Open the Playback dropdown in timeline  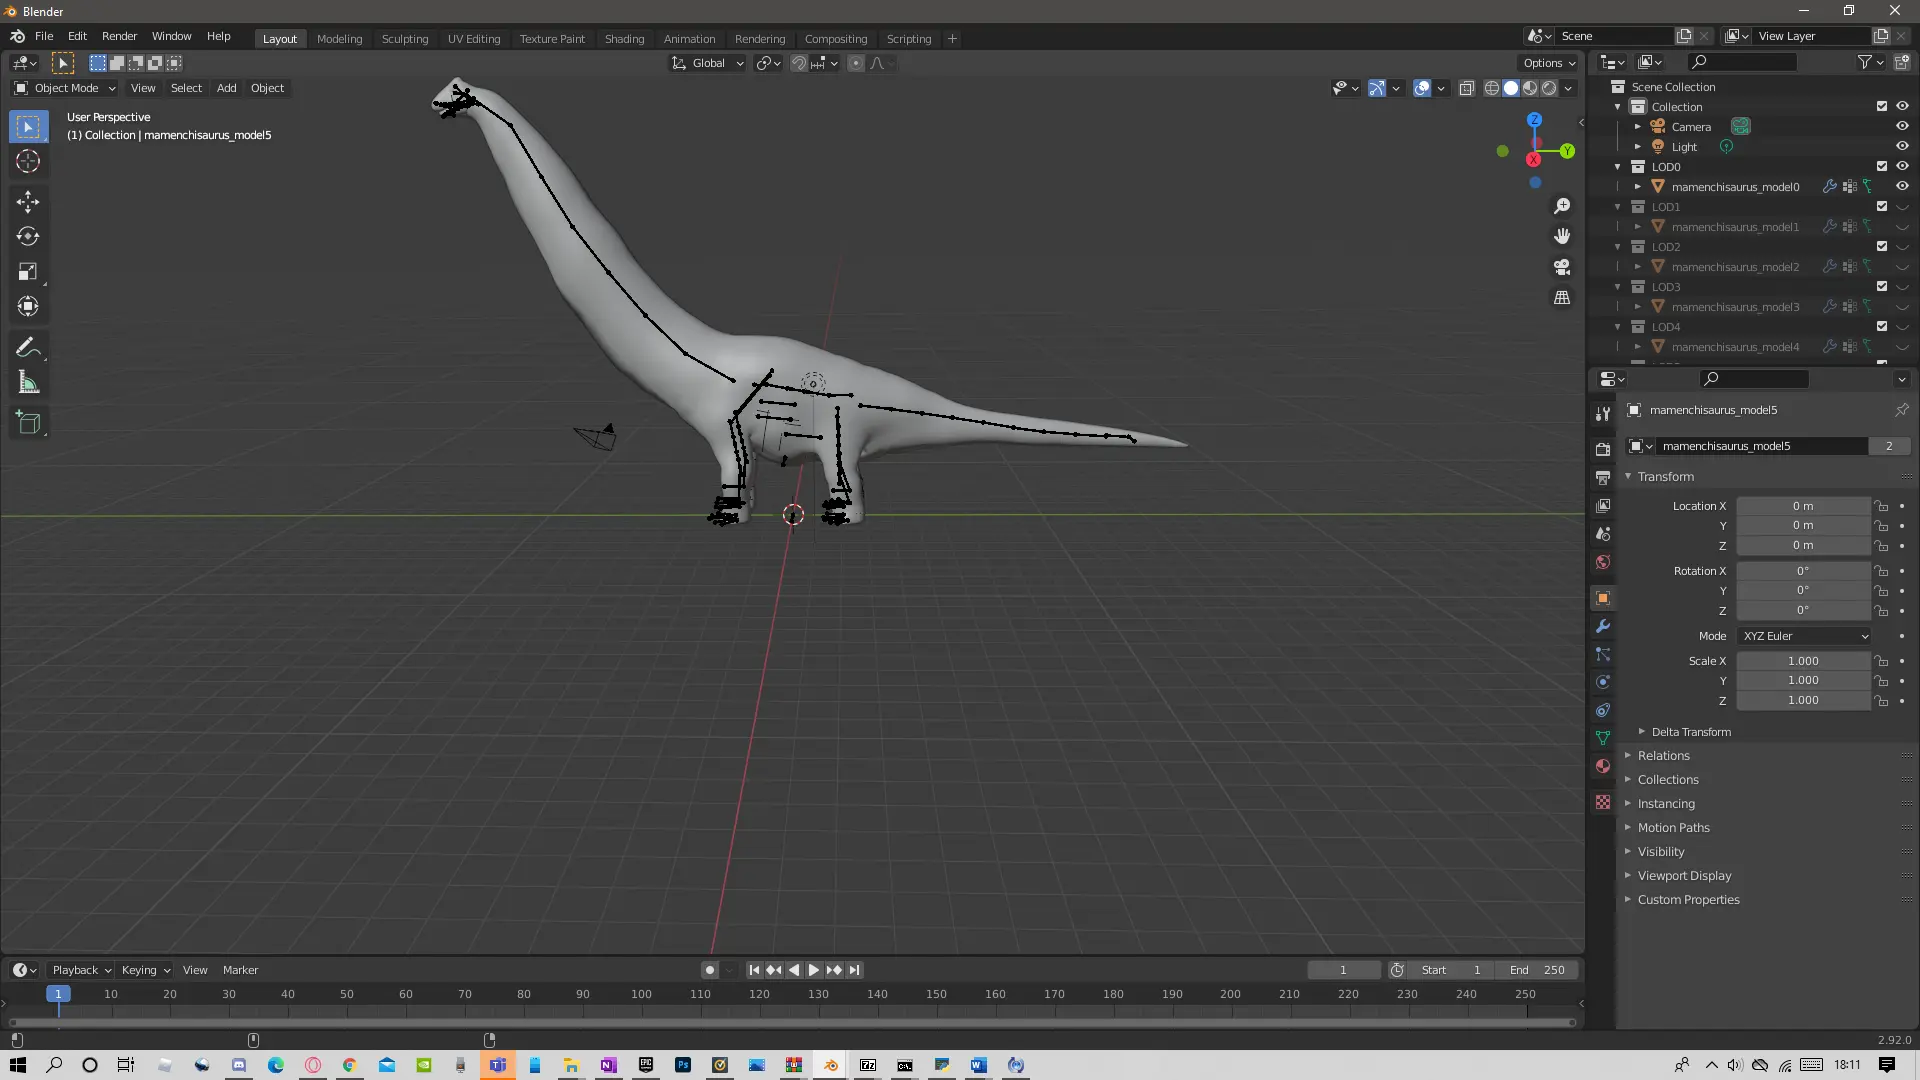(81, 970)
